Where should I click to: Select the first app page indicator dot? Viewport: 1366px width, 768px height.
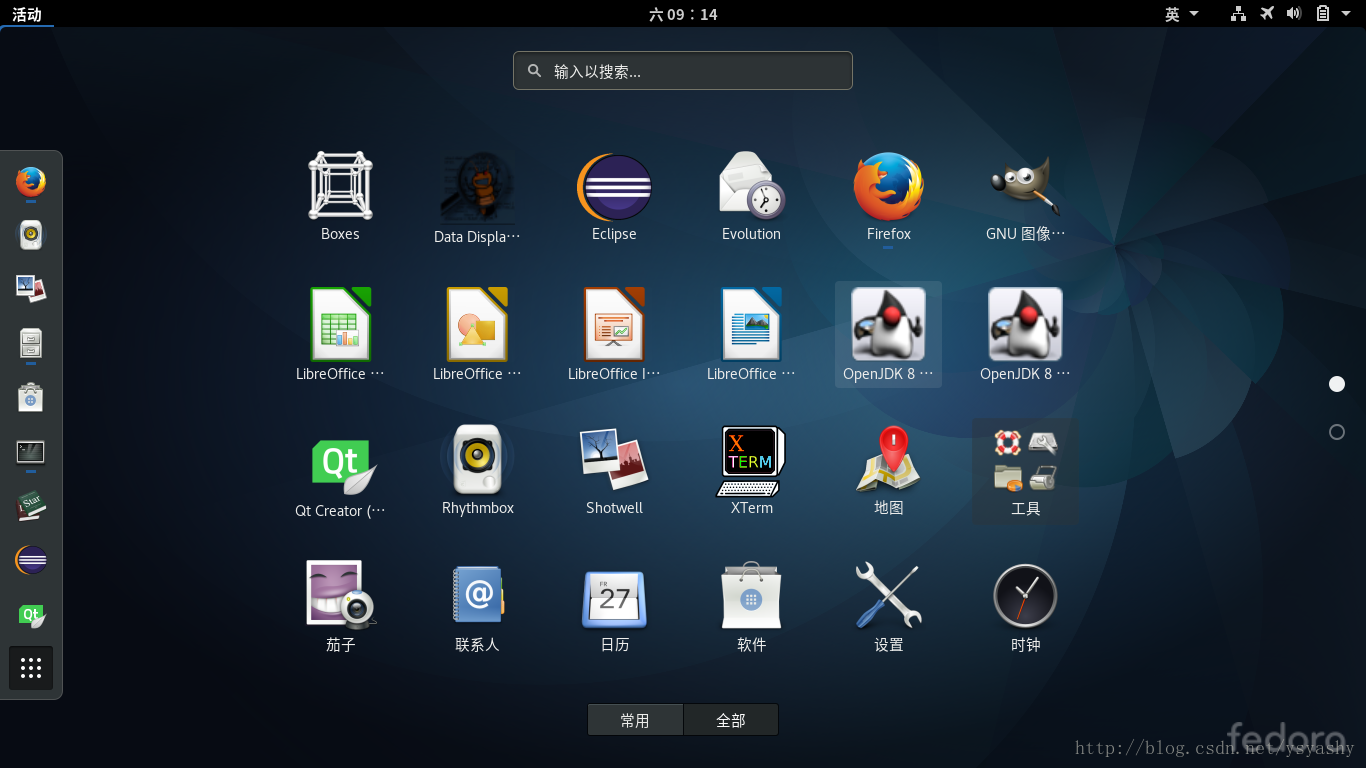coord(1337,384)
